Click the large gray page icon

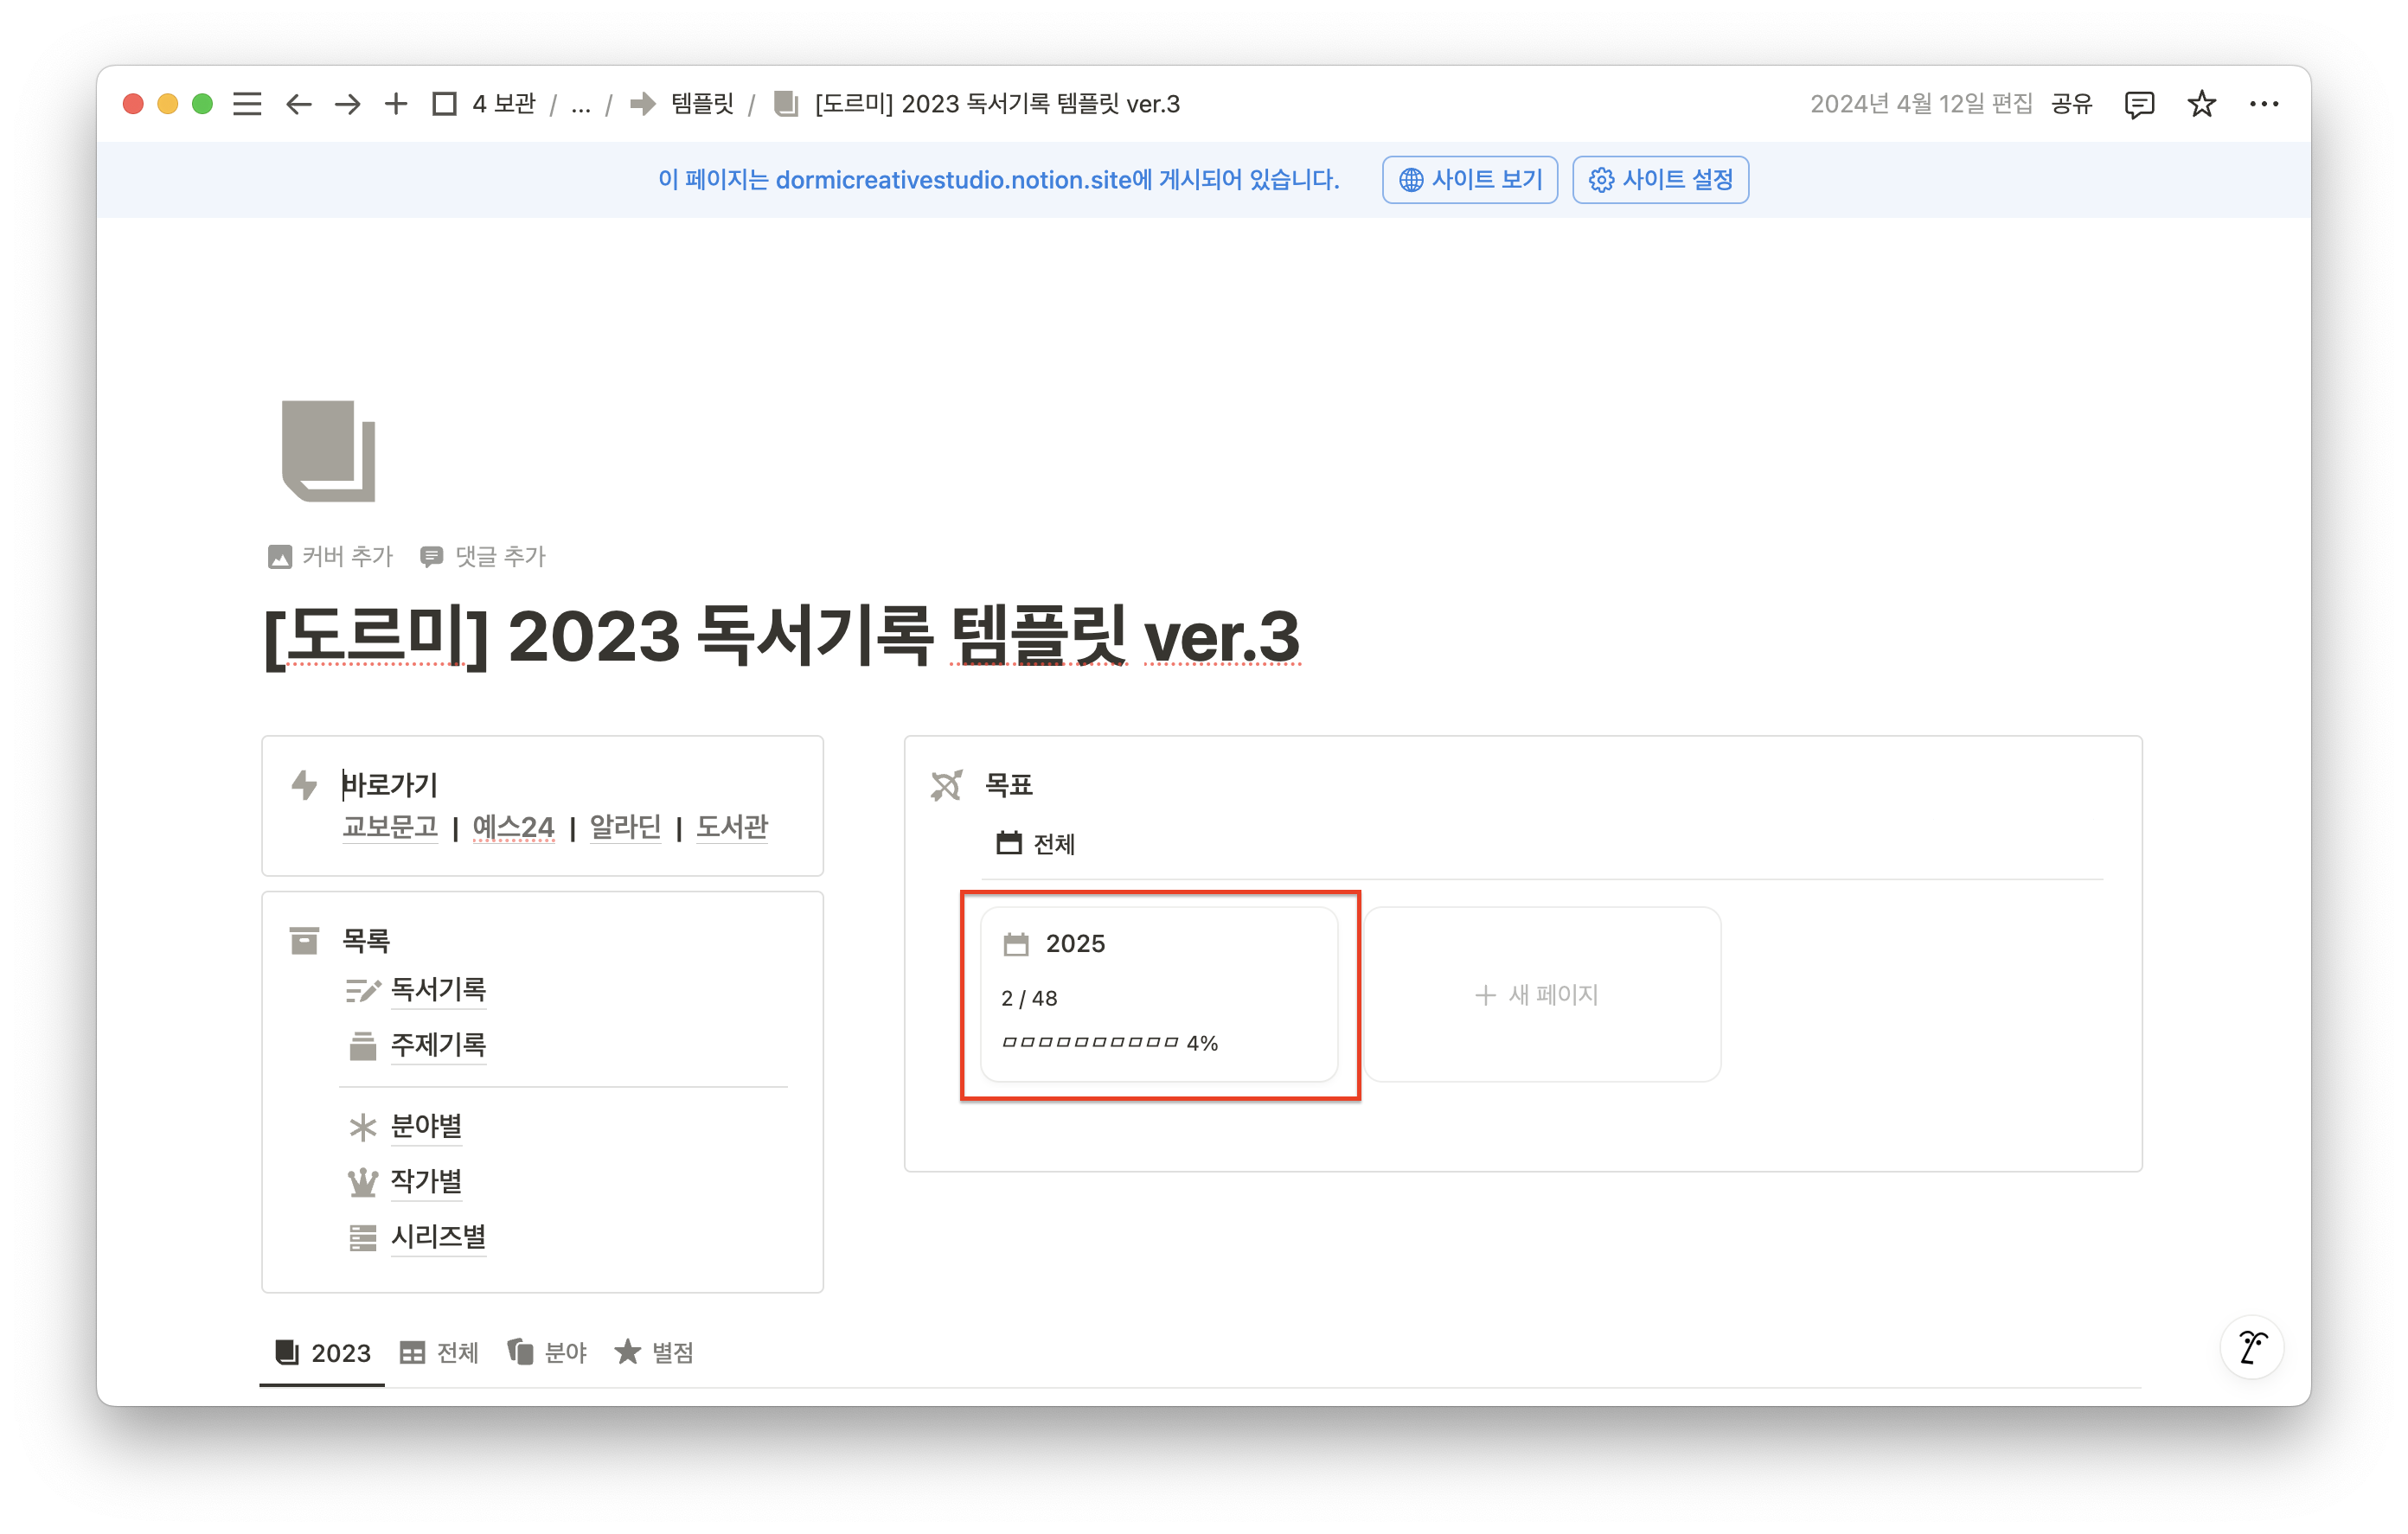point(328,451)
